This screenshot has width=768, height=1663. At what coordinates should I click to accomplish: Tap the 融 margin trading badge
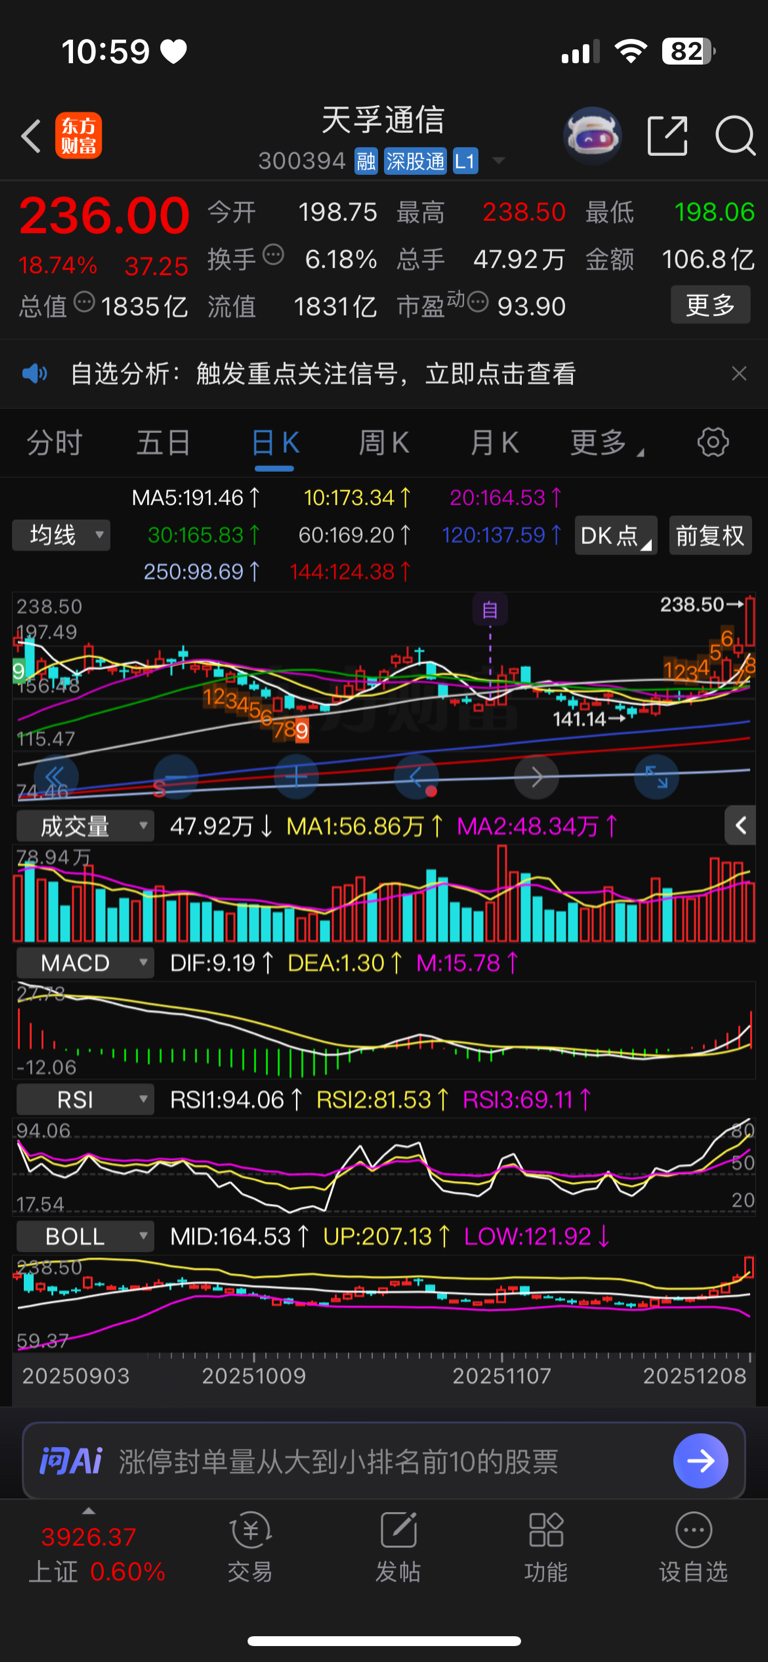click(x=366, y=161)
